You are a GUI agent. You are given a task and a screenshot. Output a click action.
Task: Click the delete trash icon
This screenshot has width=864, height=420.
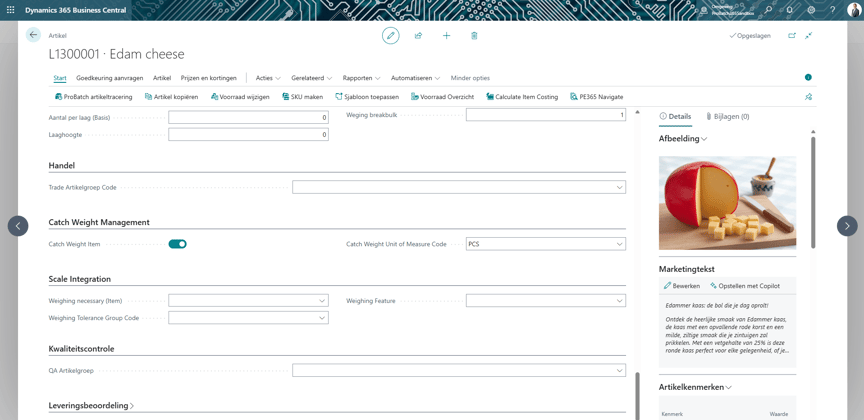pos(474,35)
